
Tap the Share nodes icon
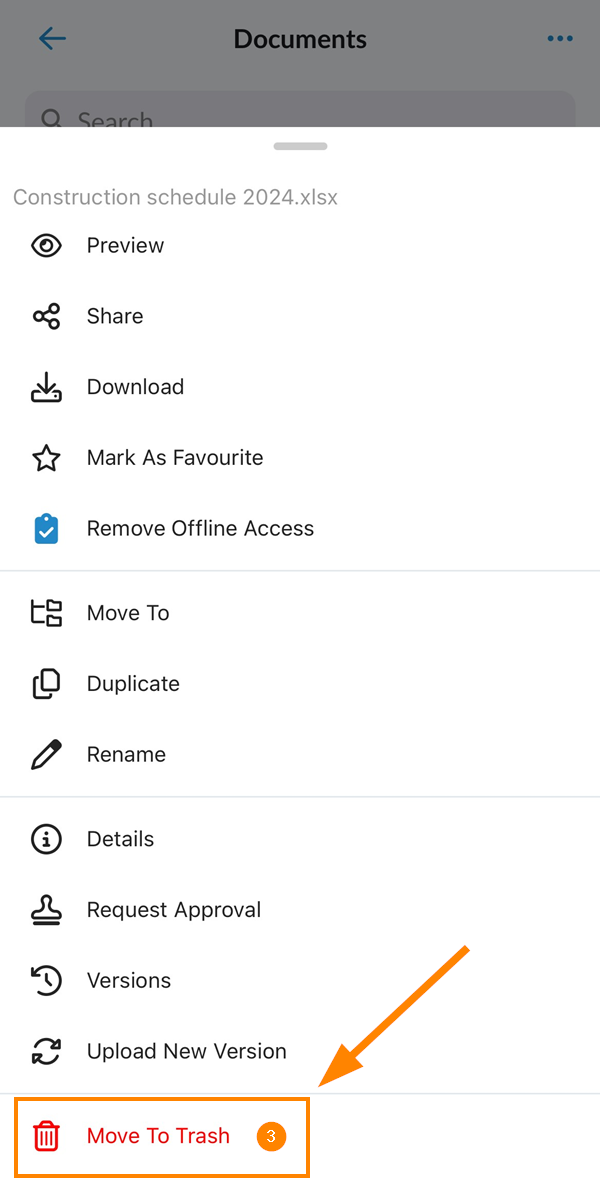coord(46,316)
